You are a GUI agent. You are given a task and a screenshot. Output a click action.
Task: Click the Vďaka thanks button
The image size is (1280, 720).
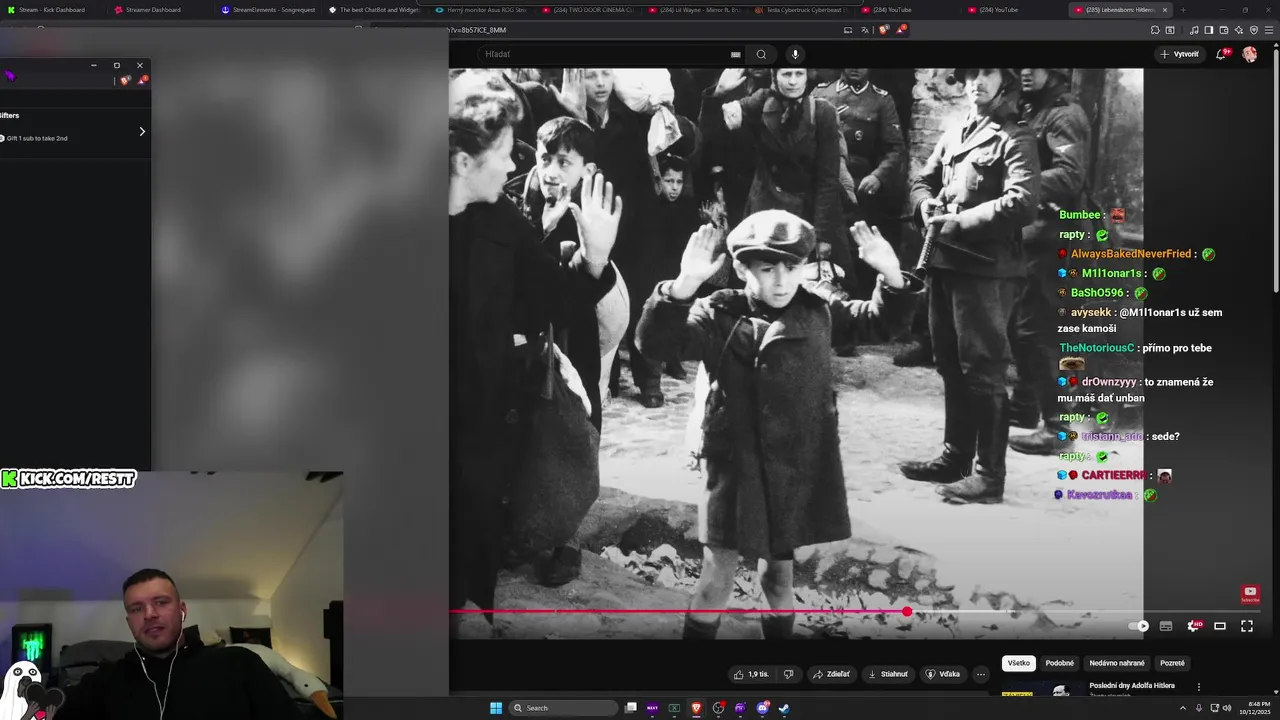click(943, 674)
